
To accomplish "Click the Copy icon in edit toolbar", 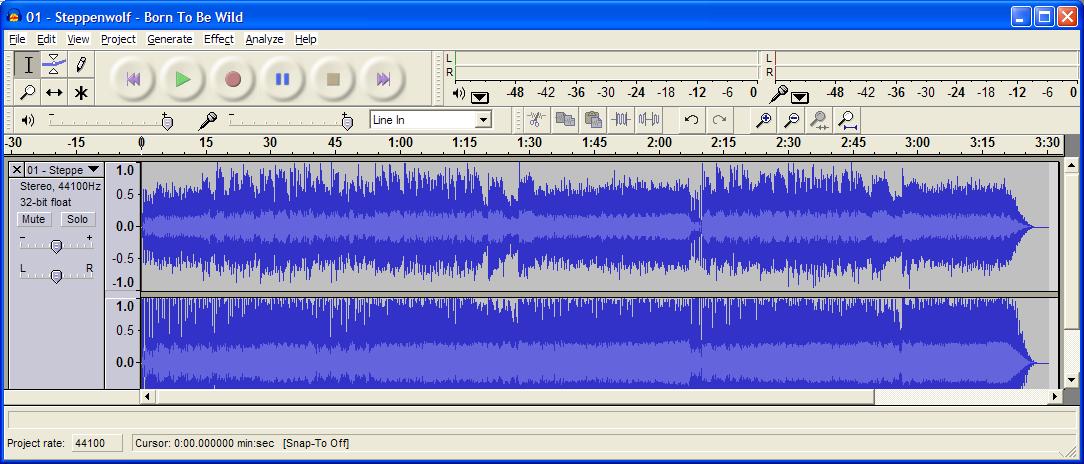I will pyautogui.click(x=565, y=120).
